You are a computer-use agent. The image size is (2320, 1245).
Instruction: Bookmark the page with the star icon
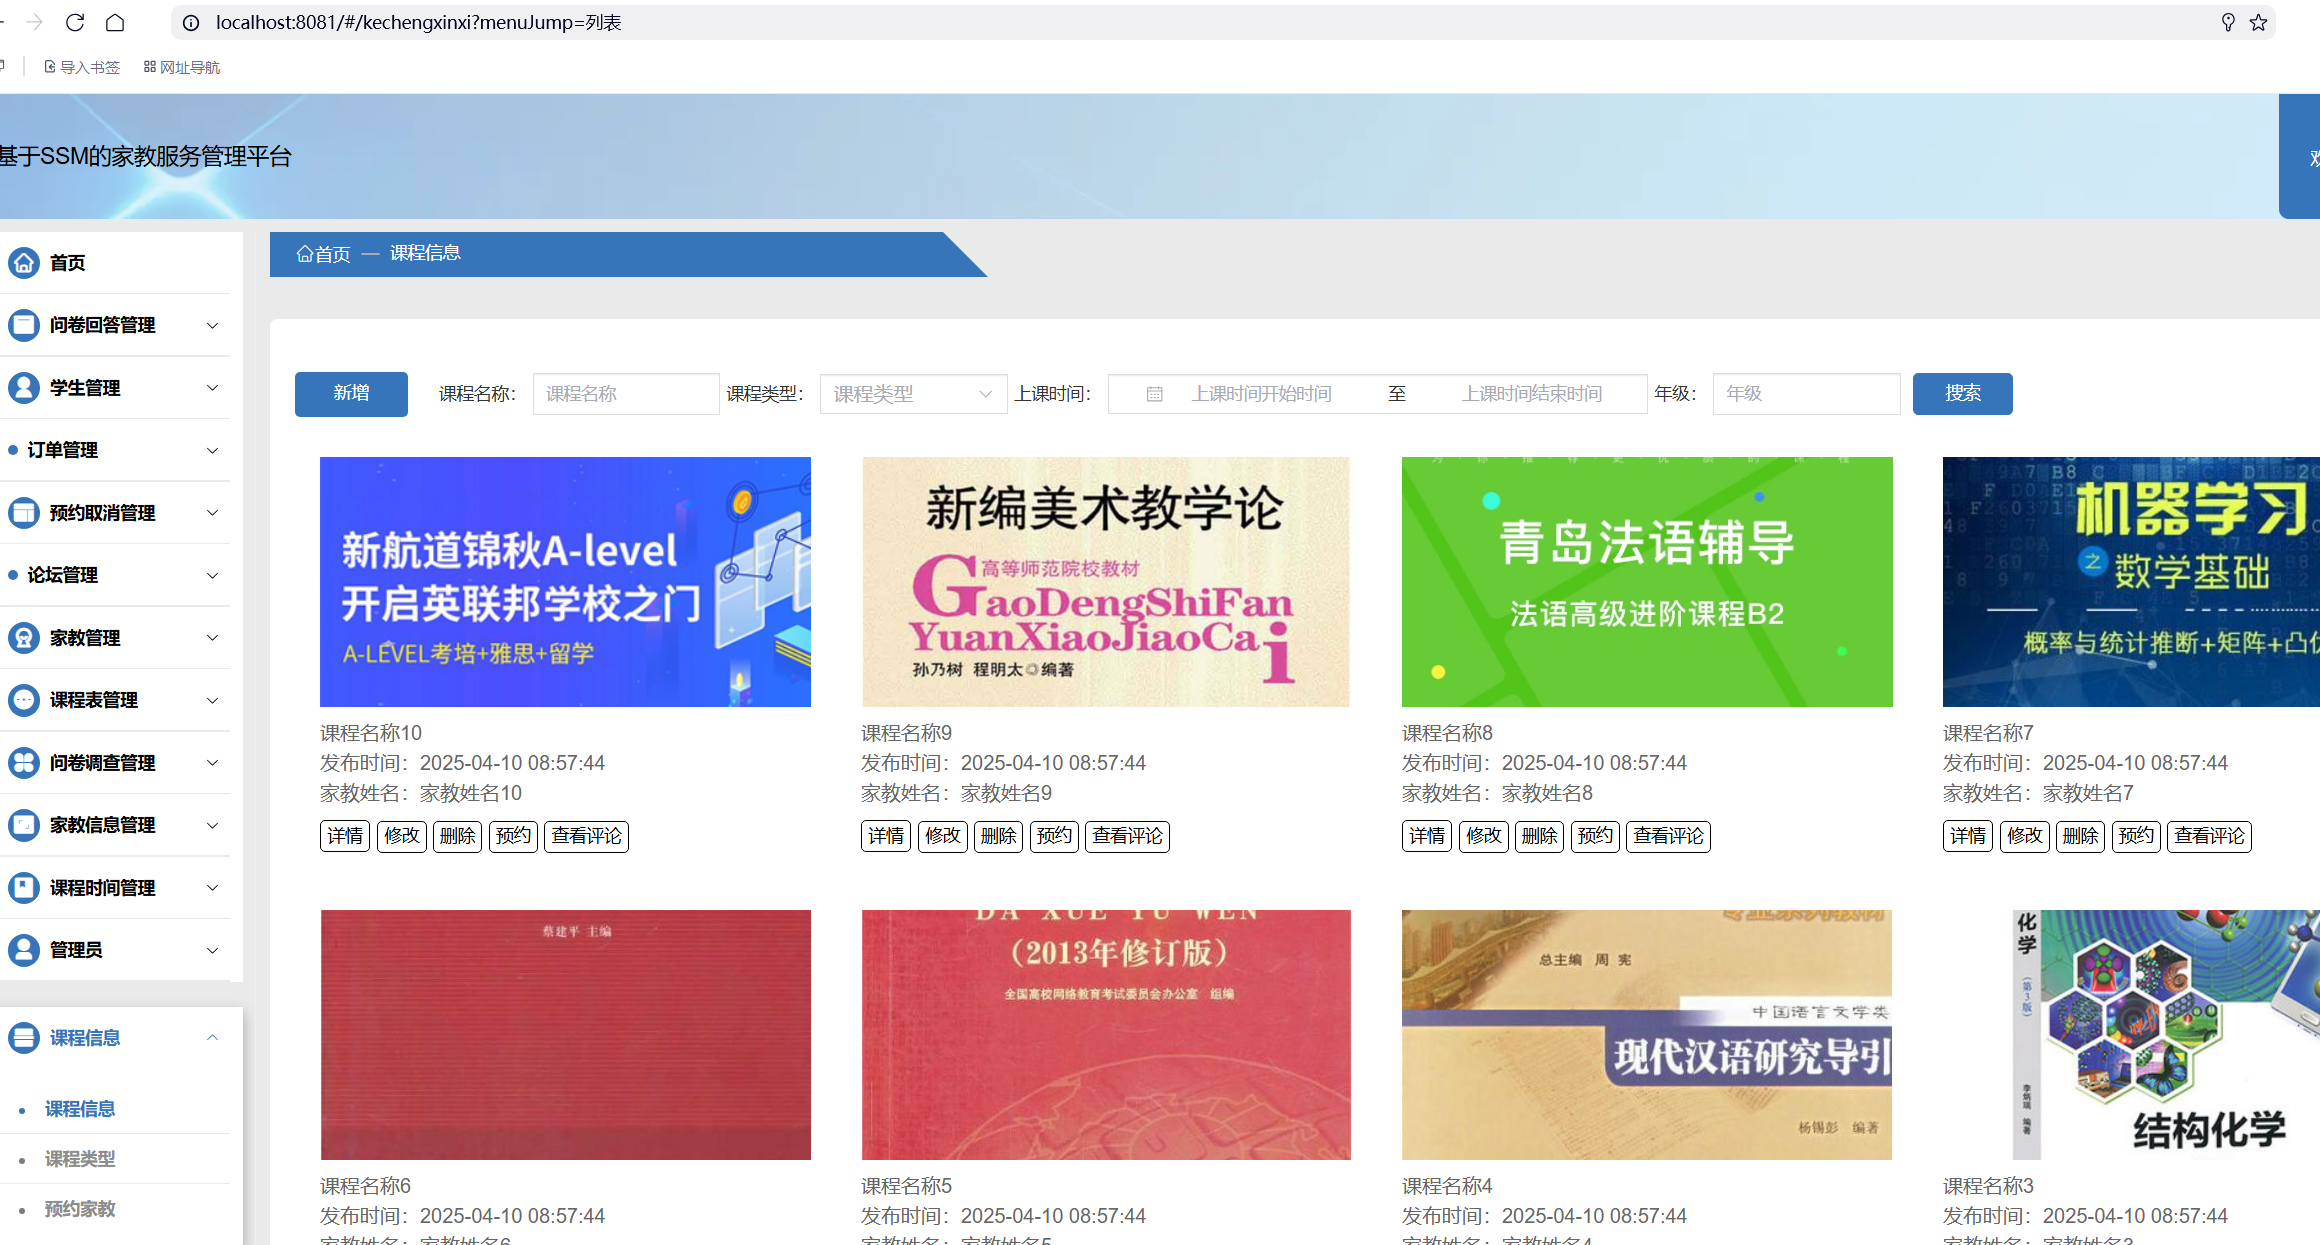point(2258,22)
